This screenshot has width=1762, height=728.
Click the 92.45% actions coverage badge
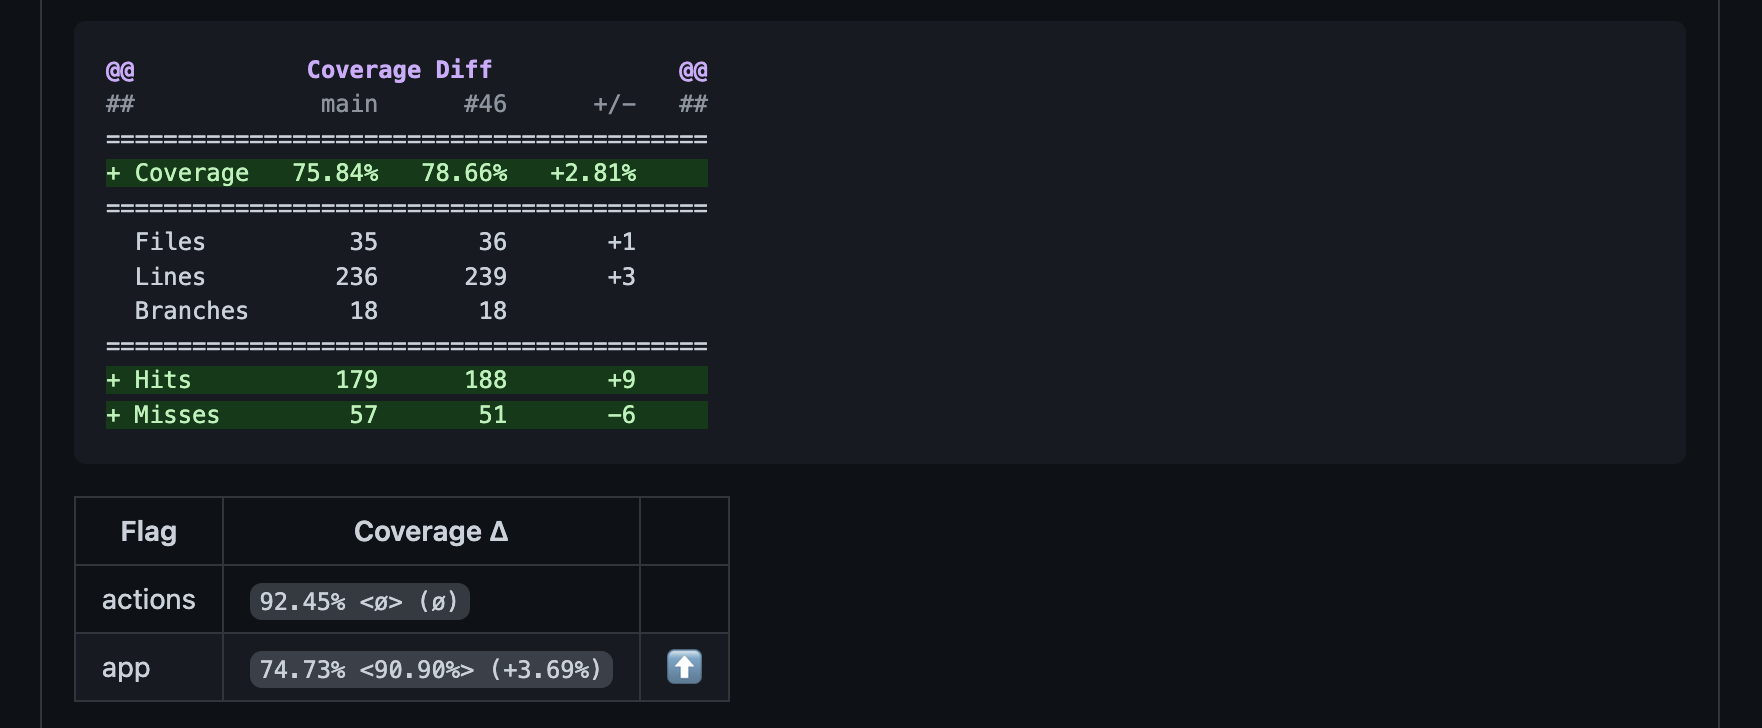[x=359, y=601]
